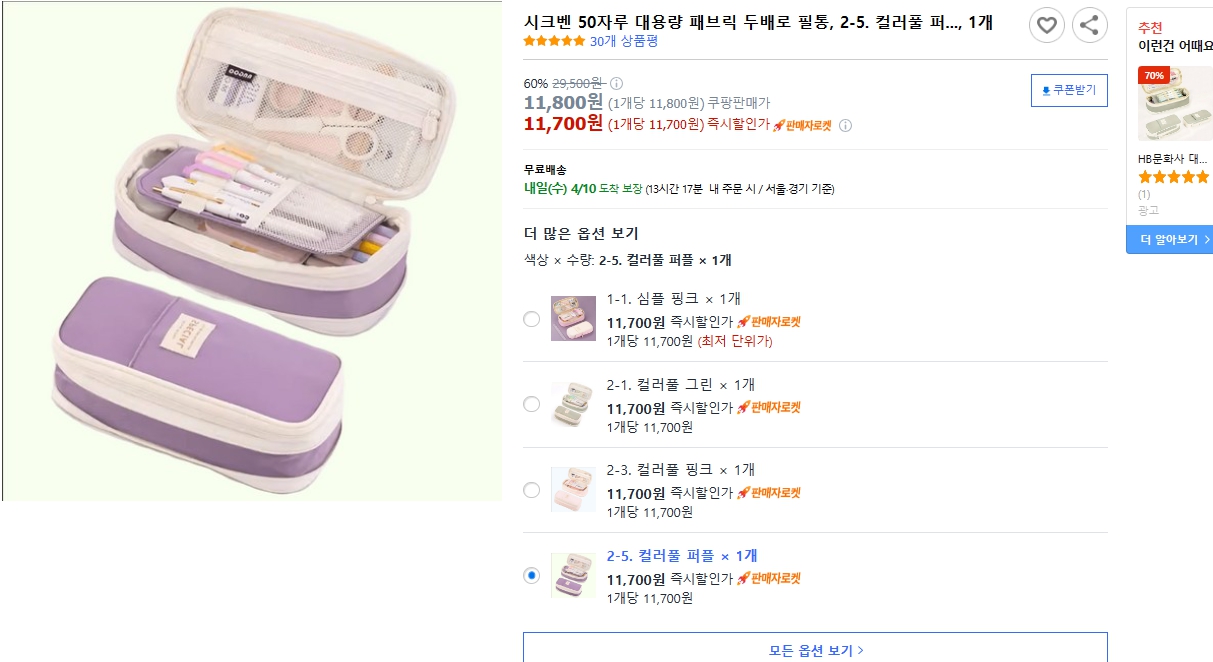Image resolution: width=1213 pixels, height=662 pixels.
Task: Click the rocket seller badge near top price
Action: click(802, 125)
